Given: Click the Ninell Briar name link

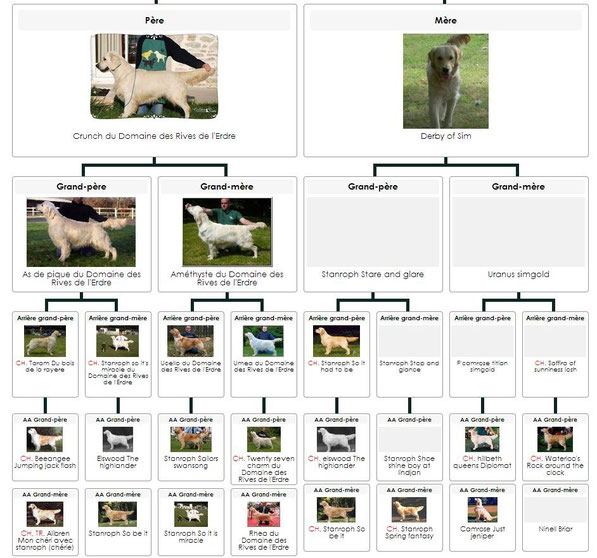Looking at the screenshot, I should tap(555, 529).
